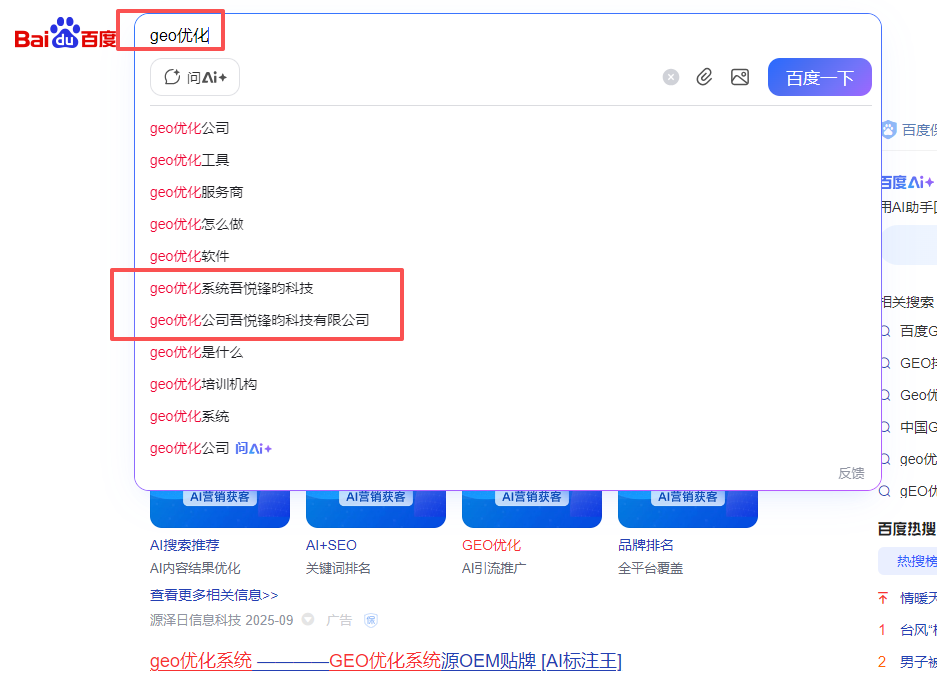Click the AI搜索推荐 ad thumbnail
Screen dimensions: 937x673
220,508
